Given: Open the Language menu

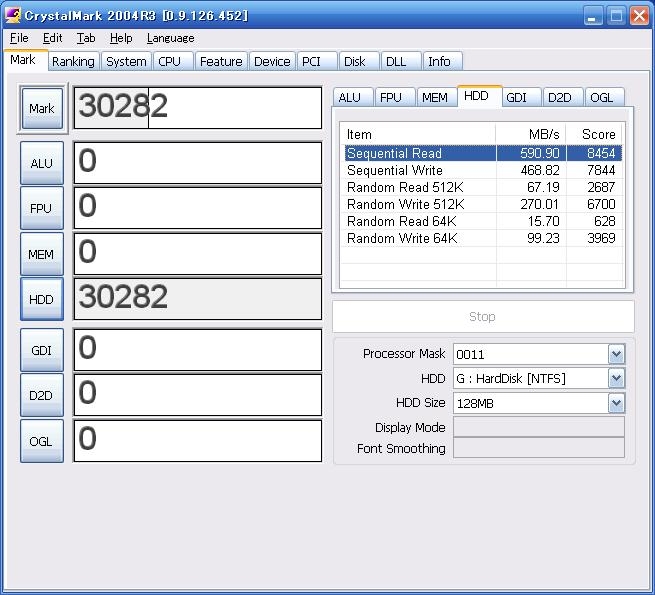Looking at the screenshot, I should (170, 38).
